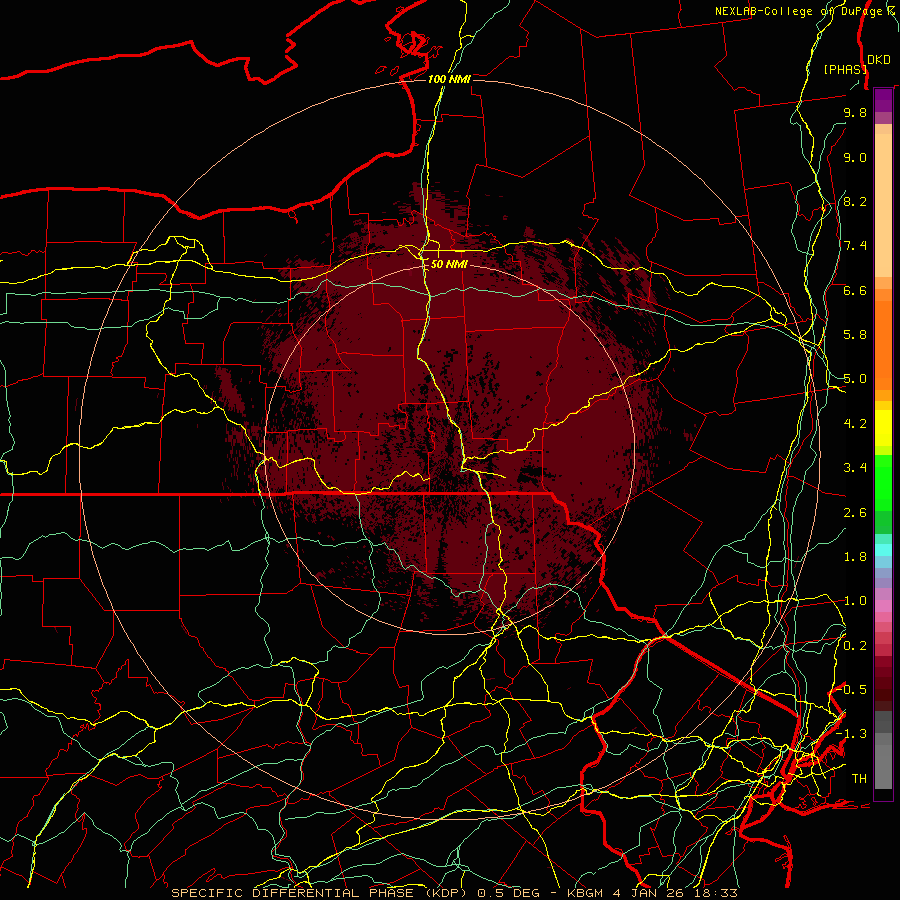Select the 9.0 value on the KDP scale
Screen dimensions: 900x900
(x=855, y=158)
